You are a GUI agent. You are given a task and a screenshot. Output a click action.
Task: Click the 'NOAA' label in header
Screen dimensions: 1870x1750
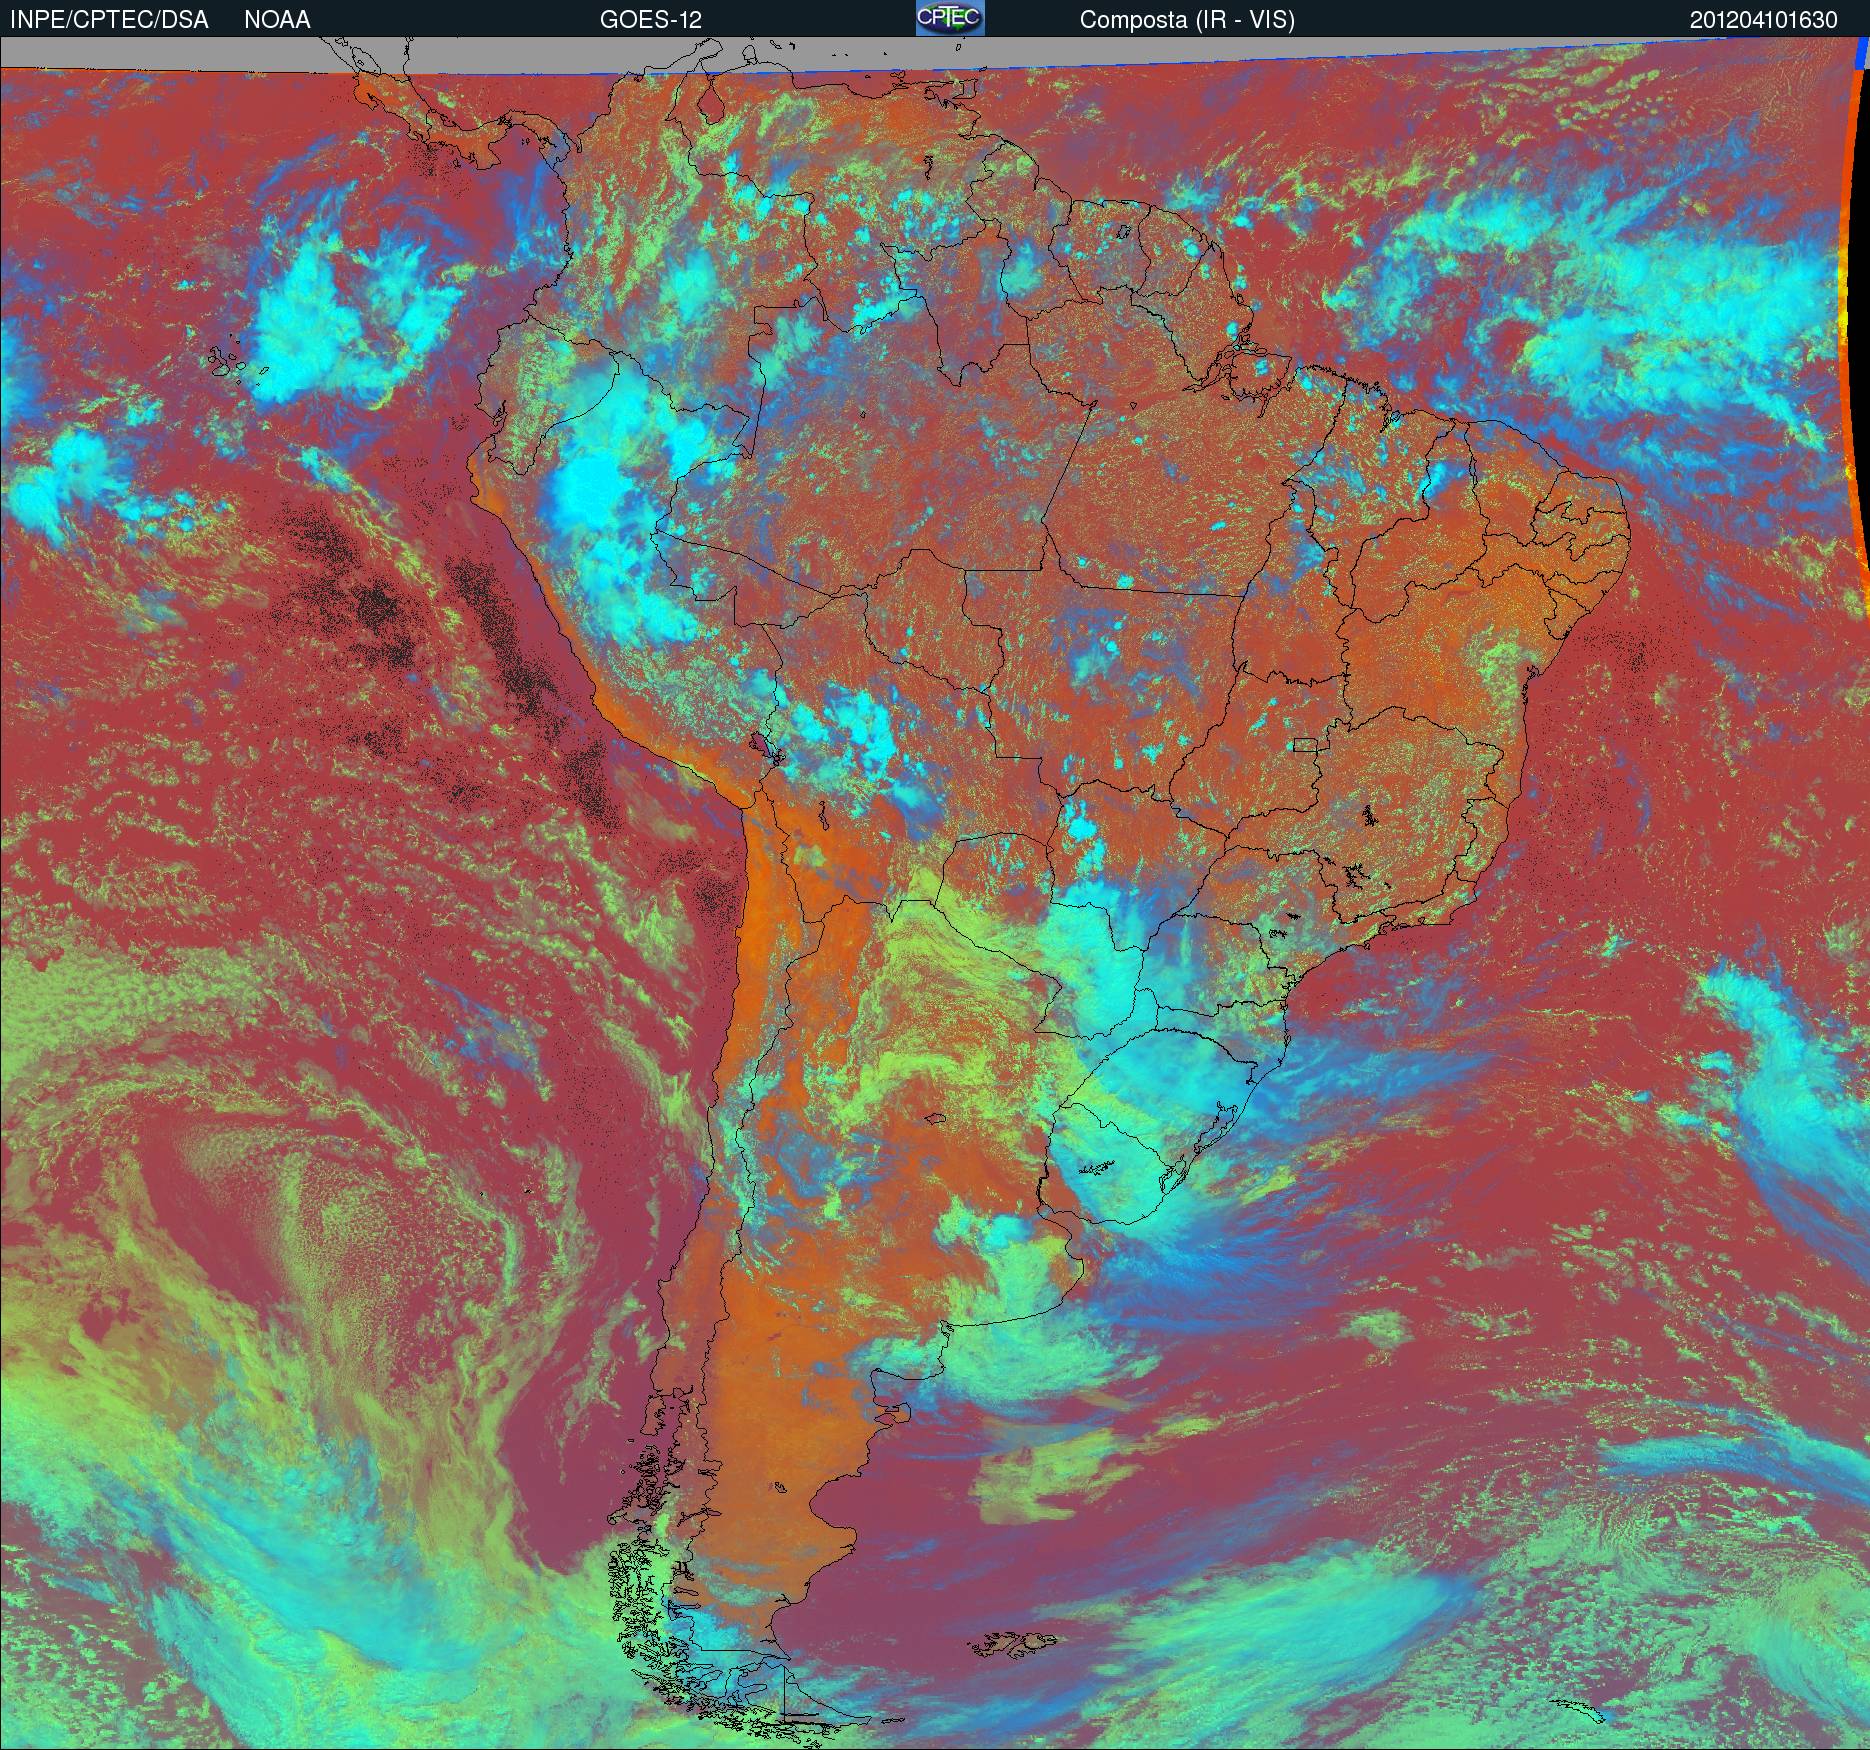[x=277, y=20]
